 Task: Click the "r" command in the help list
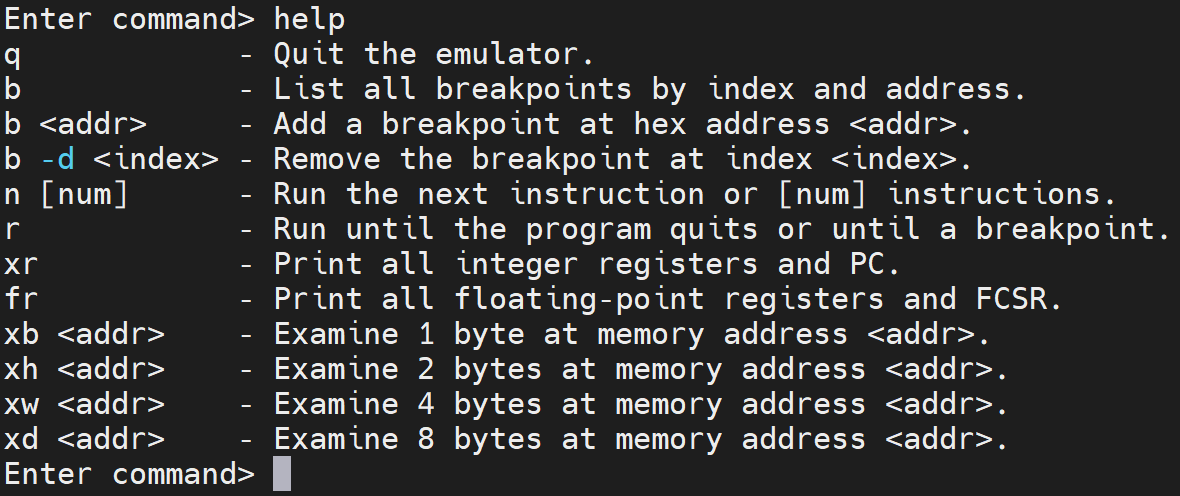(13, 229)
